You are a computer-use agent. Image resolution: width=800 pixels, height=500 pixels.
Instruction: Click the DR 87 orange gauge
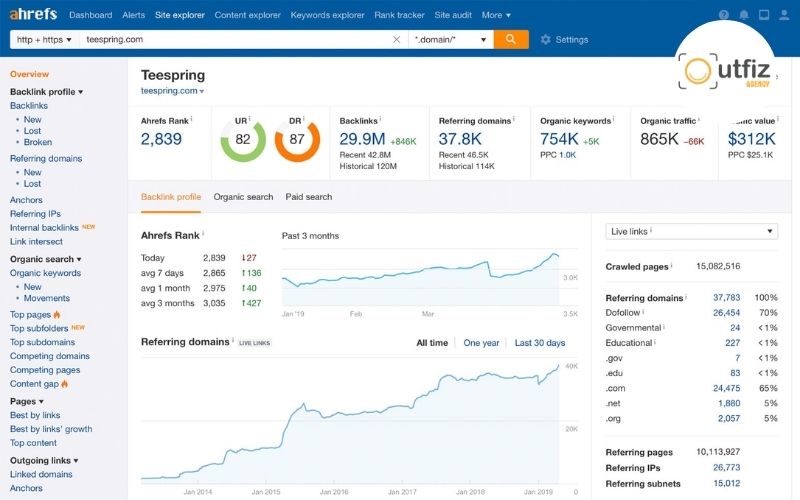pos(297,140)
